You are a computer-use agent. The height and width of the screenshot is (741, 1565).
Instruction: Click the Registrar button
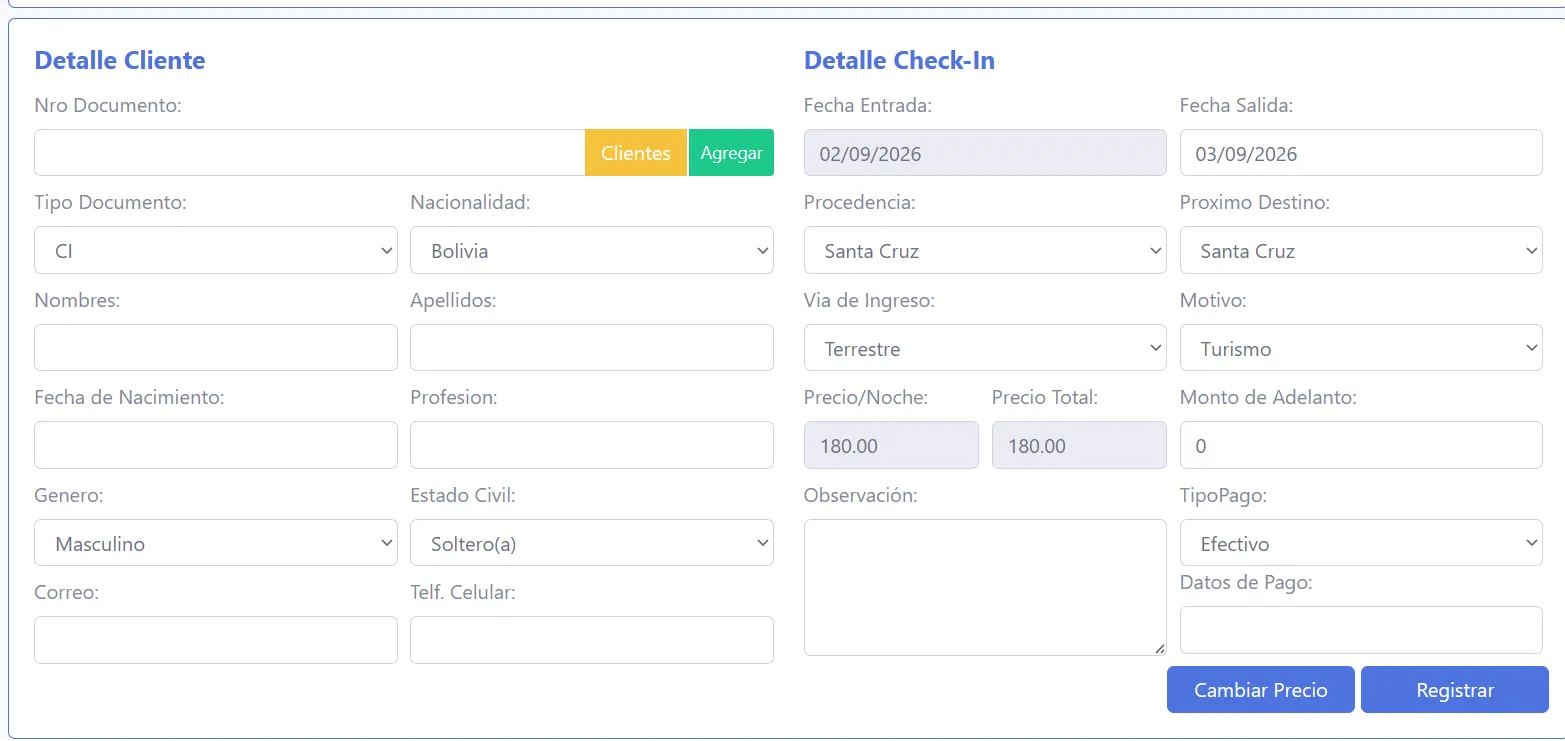(x=1455, y=690)
